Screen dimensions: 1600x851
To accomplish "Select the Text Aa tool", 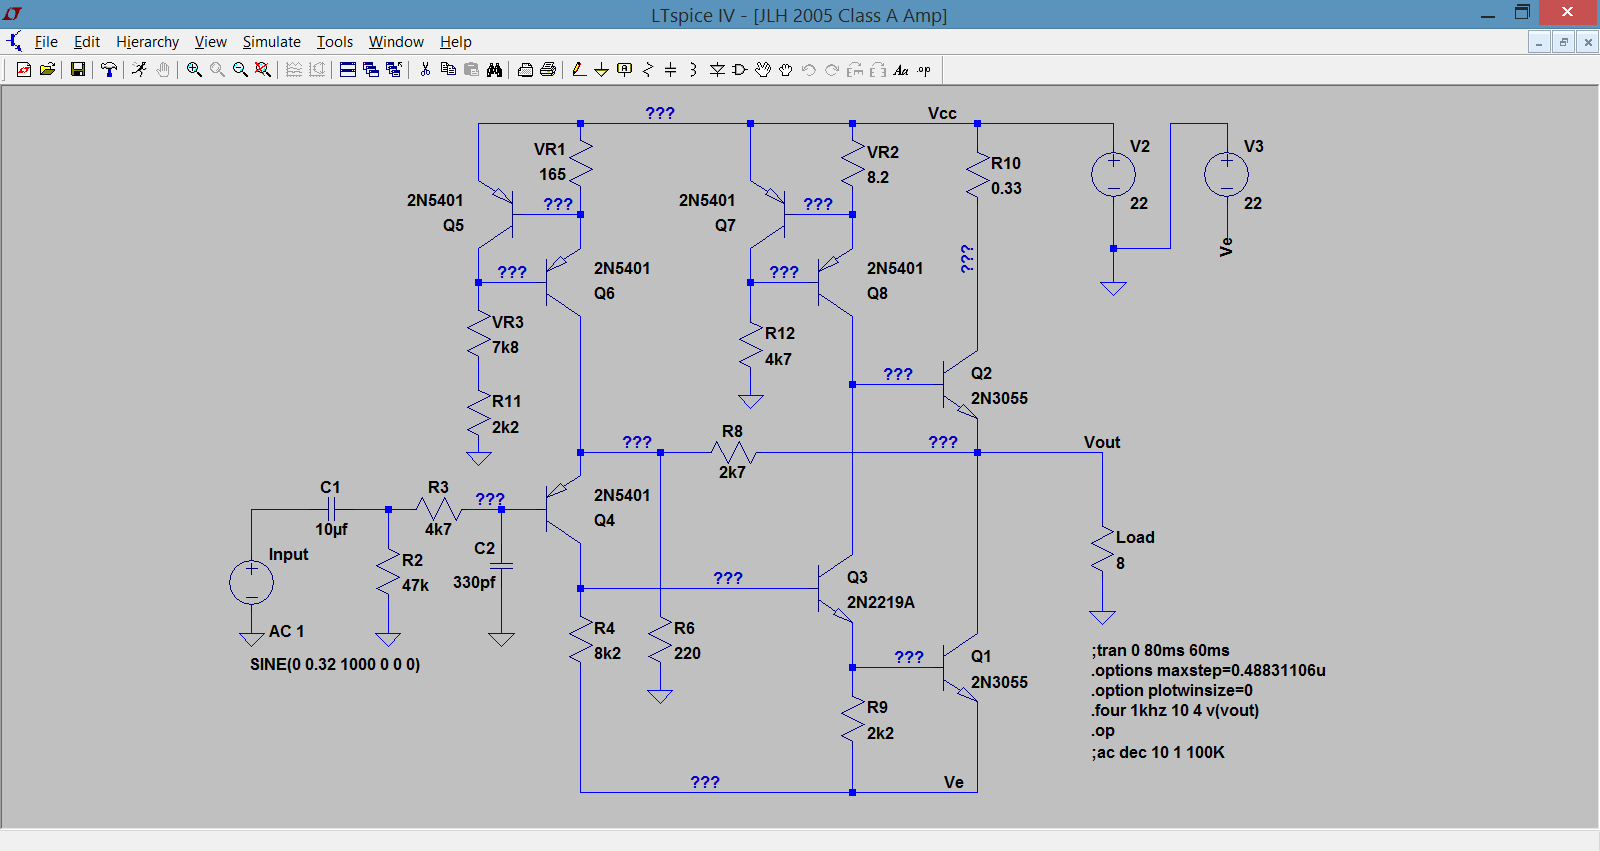I will pyautogui.click(x=901, y=70).
